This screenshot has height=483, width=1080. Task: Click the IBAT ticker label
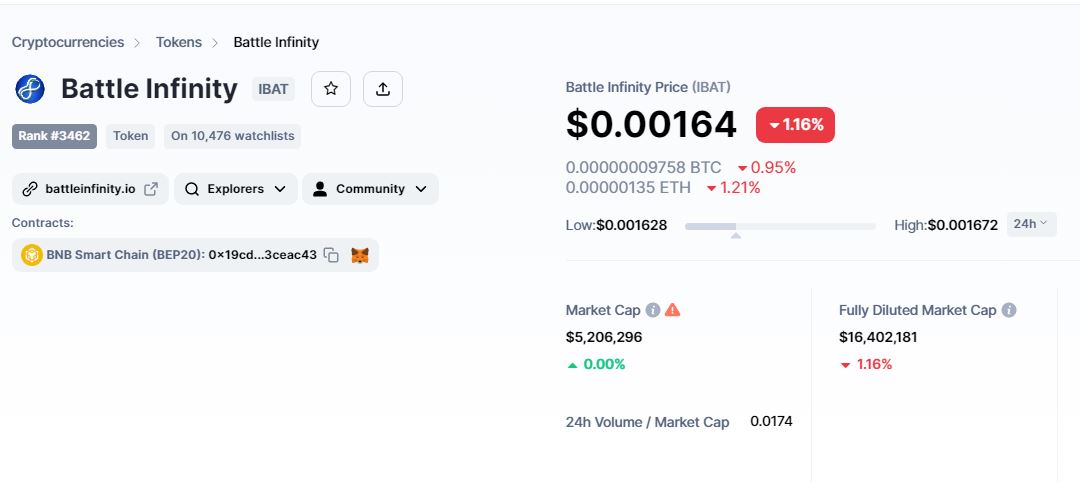273,89
